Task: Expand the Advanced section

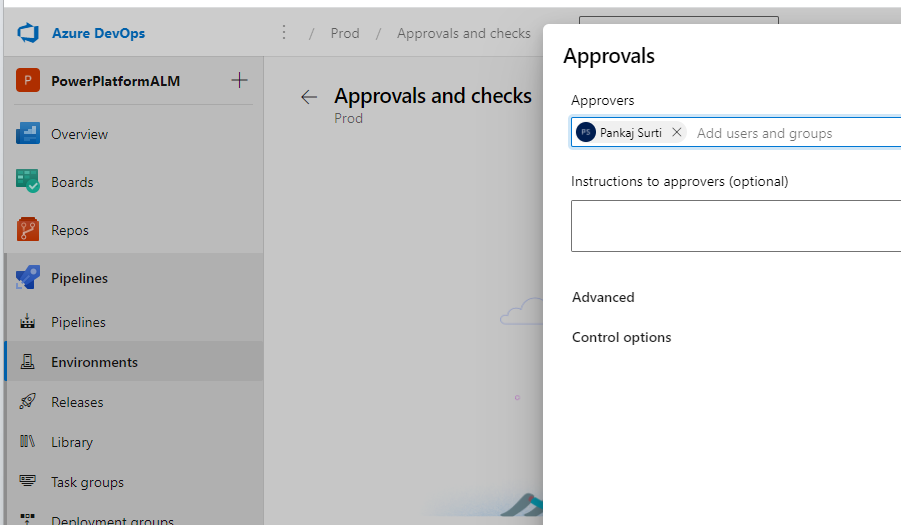Action: [x=603, y=297]
